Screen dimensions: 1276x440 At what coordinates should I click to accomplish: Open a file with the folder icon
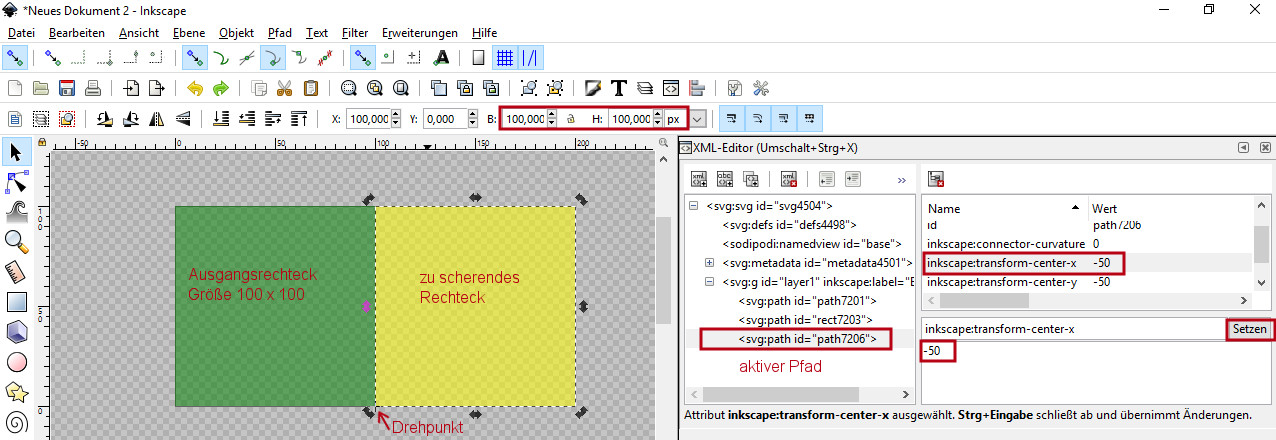(x=41, y=88)
